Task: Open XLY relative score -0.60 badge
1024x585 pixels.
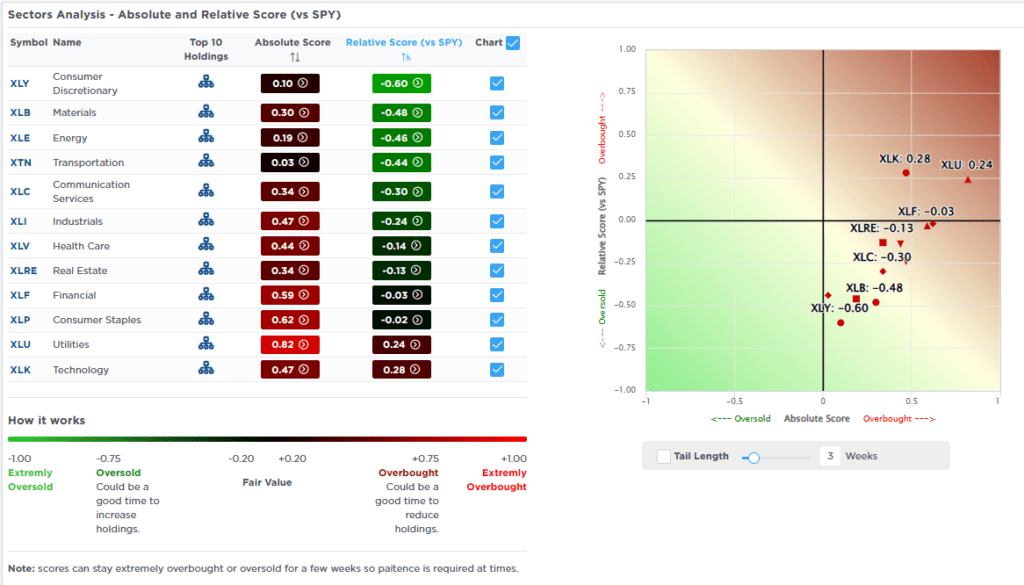Action: [402, 84]
